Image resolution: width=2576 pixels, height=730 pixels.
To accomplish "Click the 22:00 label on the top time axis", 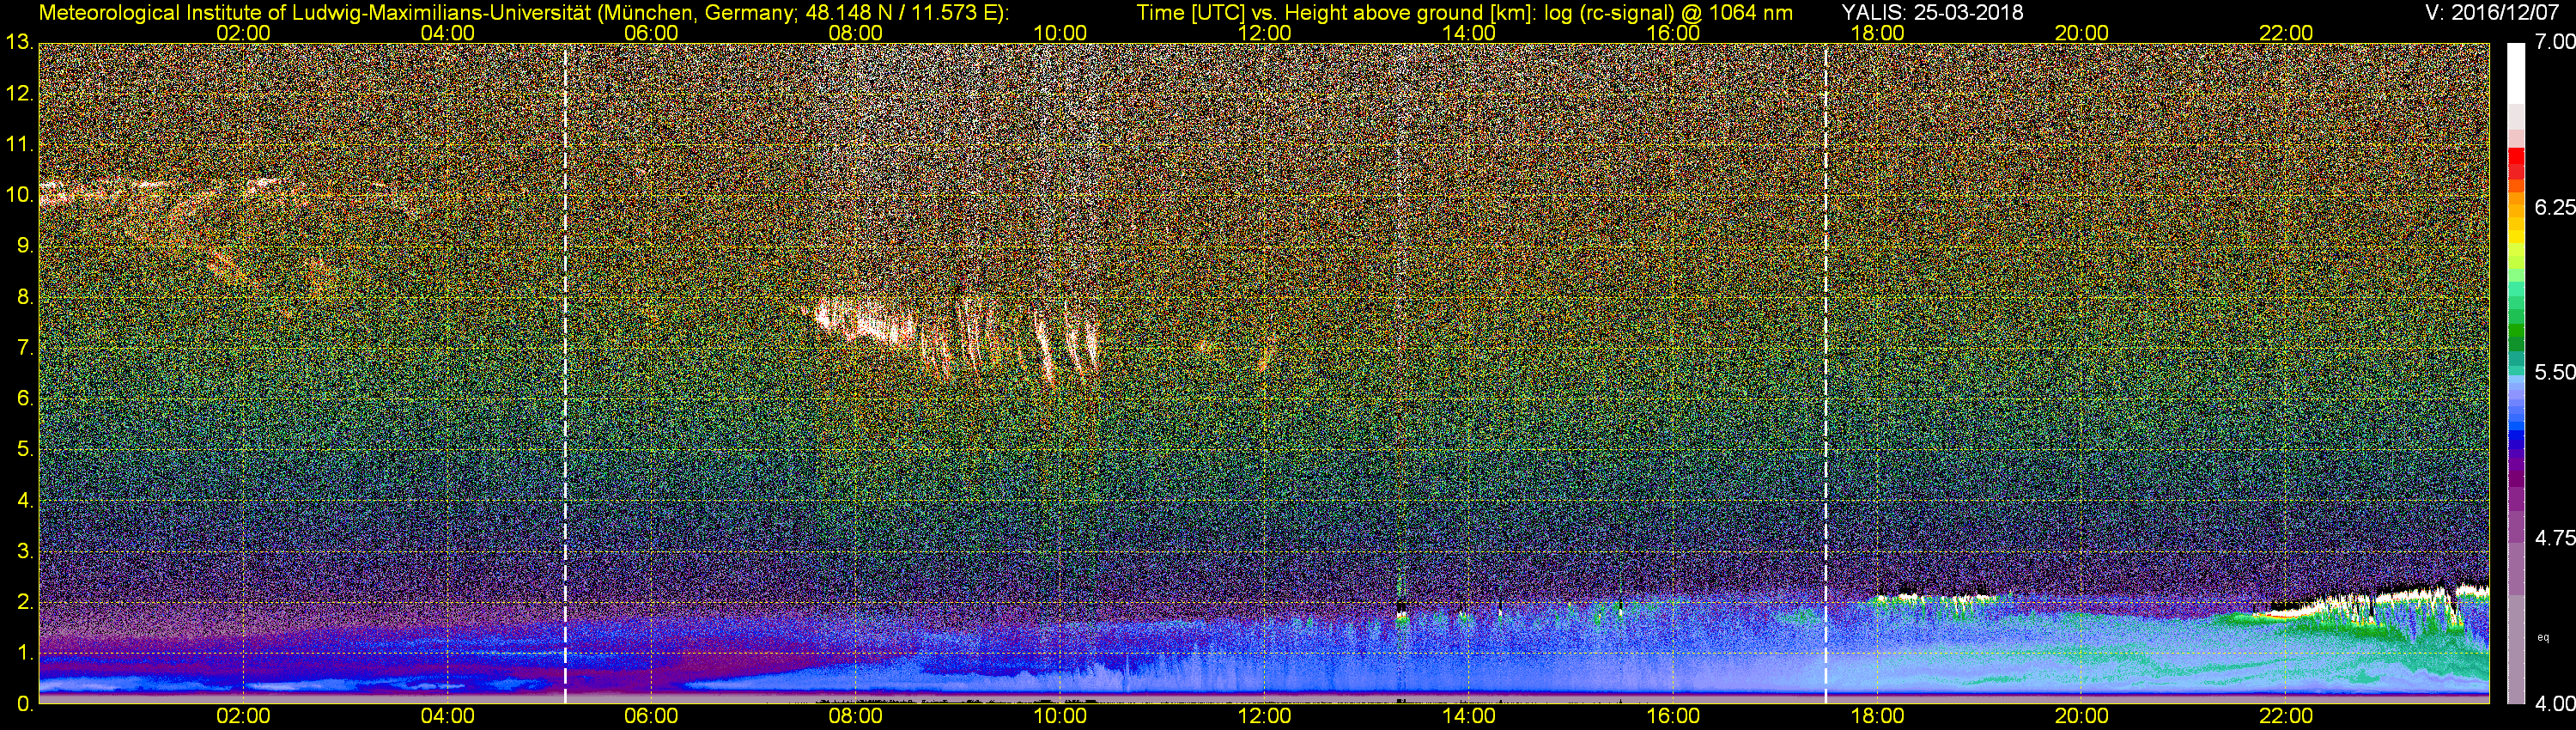I will pos(2286,33).
